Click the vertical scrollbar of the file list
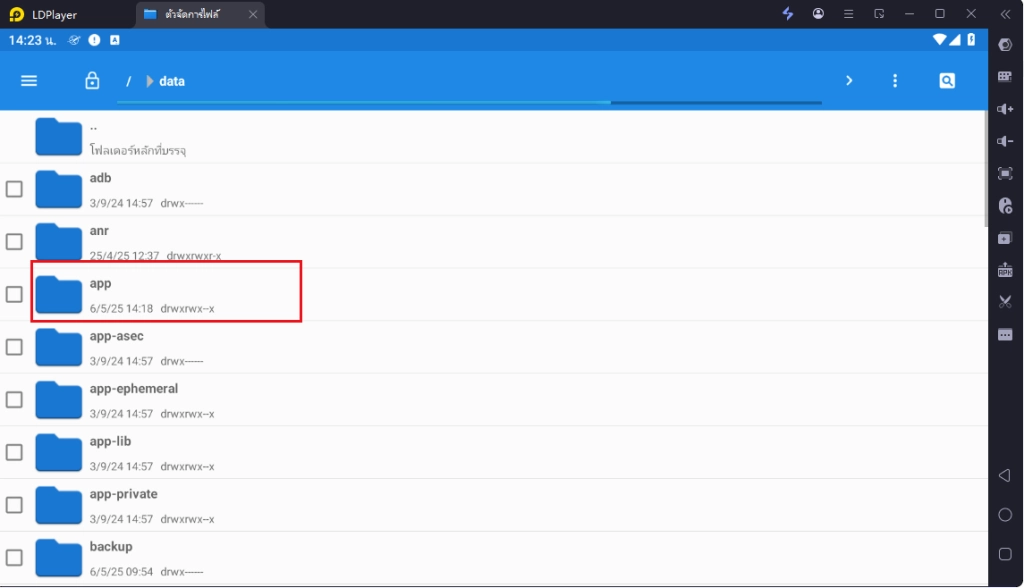 coord(985,170)
